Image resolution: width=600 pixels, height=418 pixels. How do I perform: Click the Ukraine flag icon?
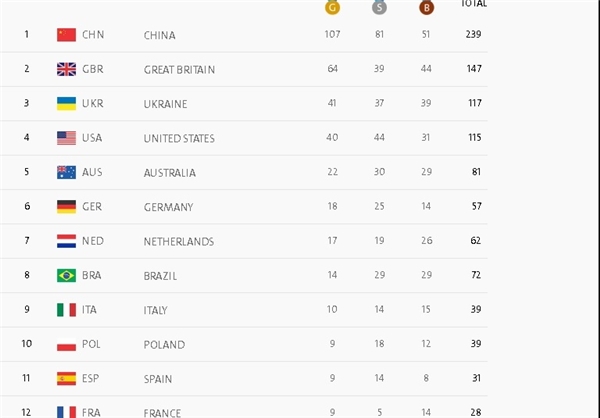click(67, 104)
